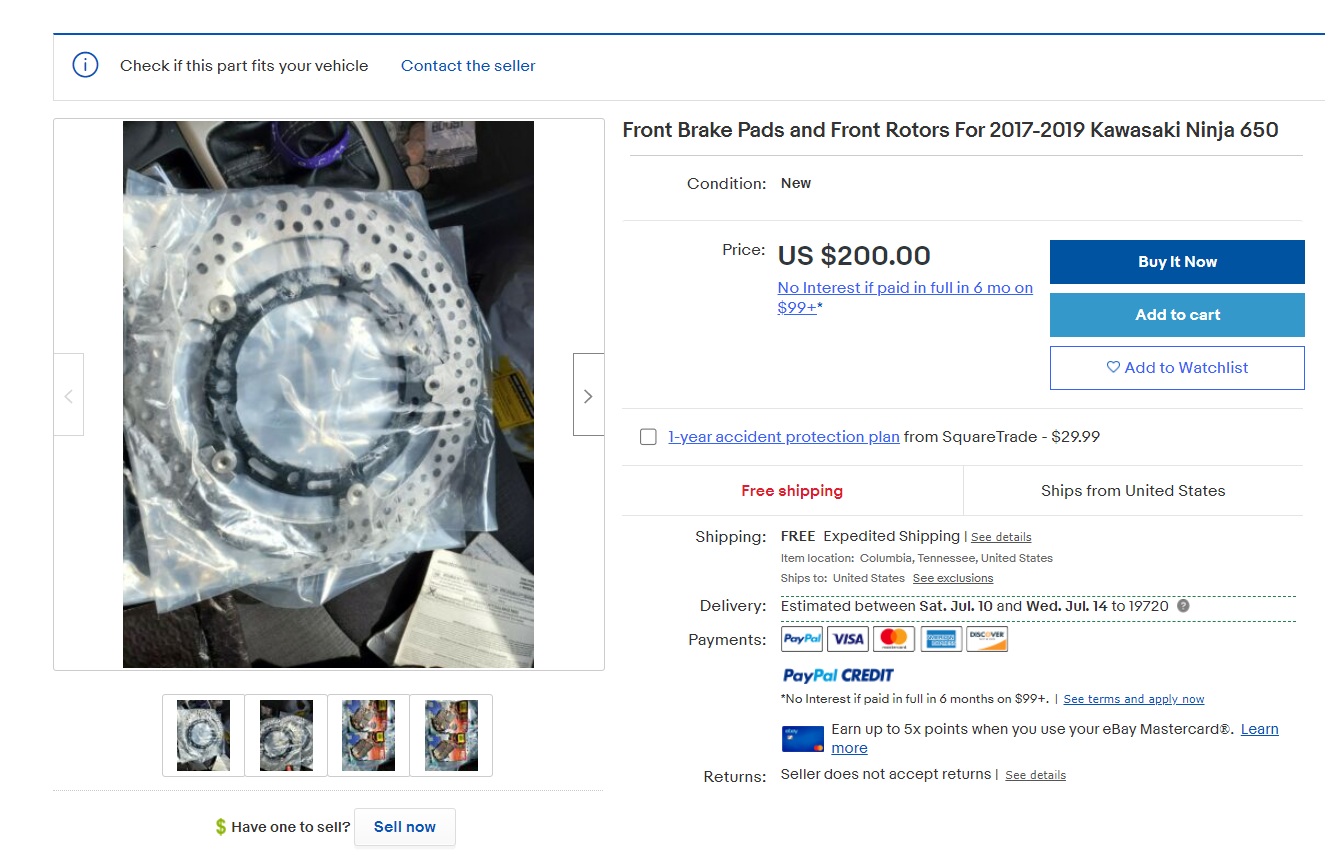This screenshot has height=865, width=1325.
Task: Click the info icon beside vehicle fit check
Action: click(x=86, y=66)
